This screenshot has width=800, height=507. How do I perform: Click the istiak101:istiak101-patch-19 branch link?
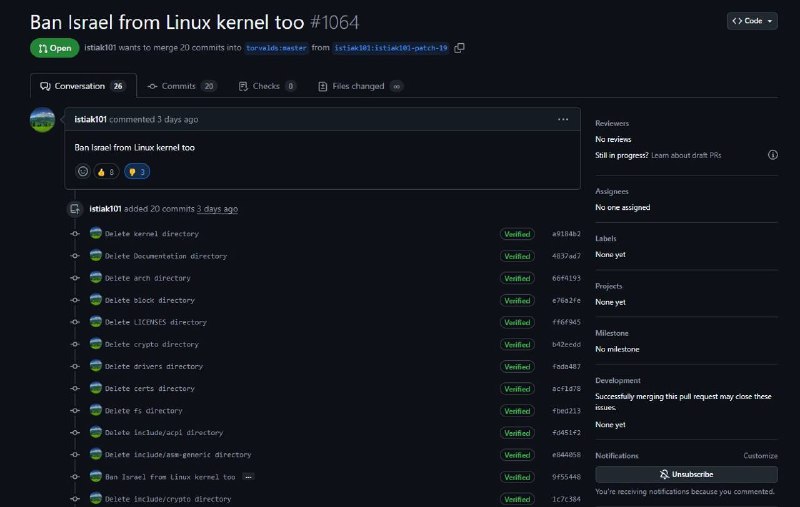click(391, 48)
